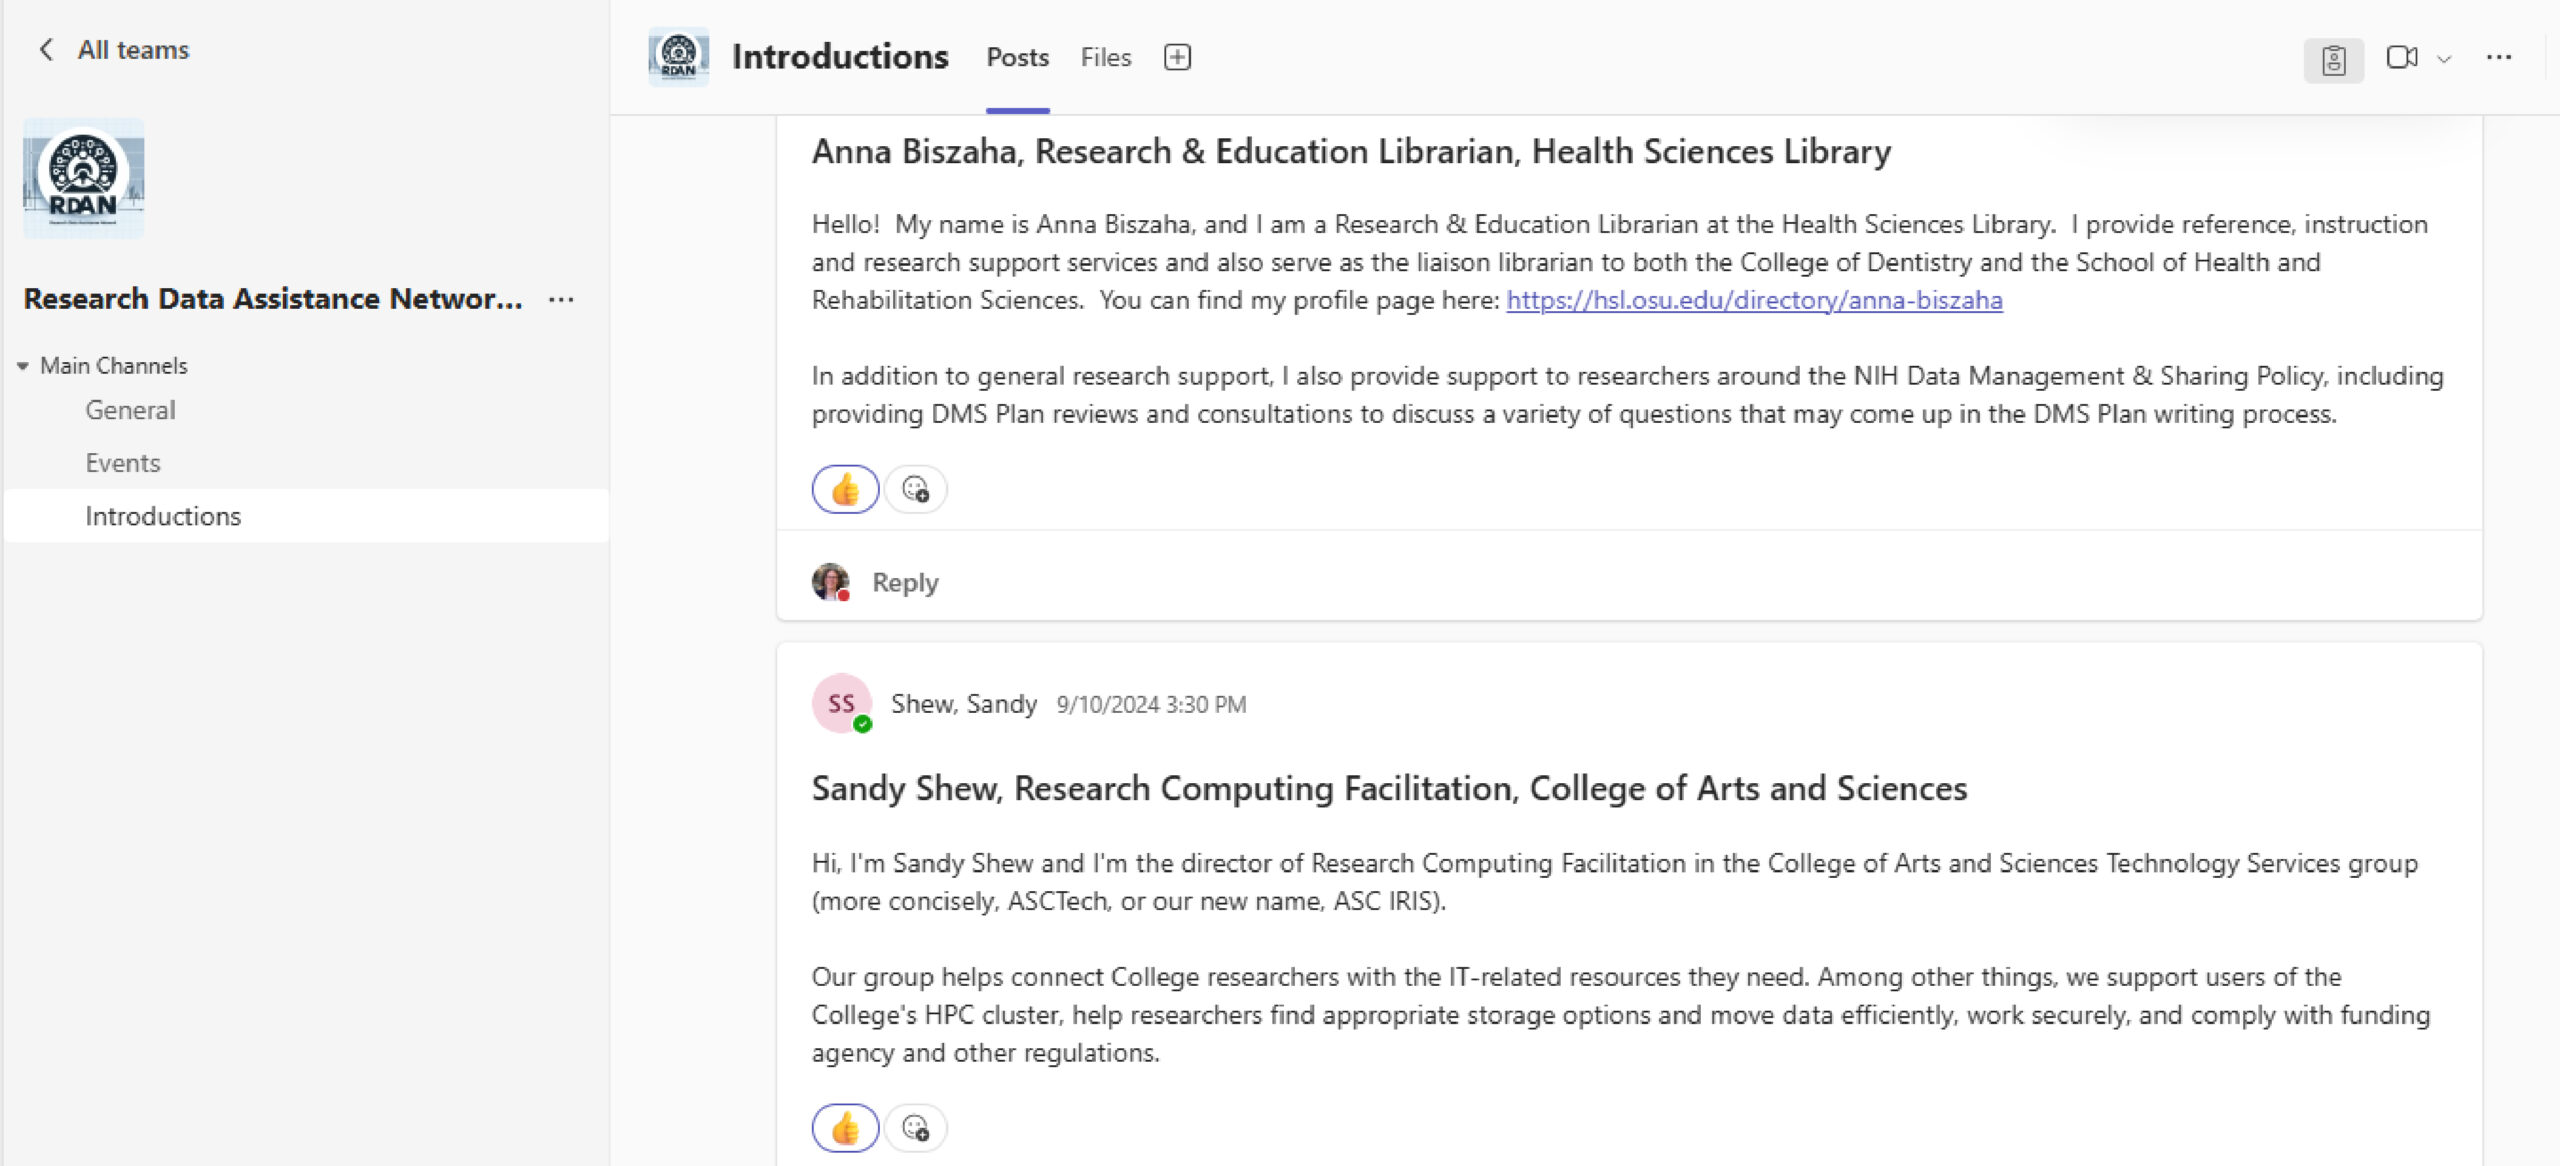Open the Files tab in Introductions
This screenshot has width=2560, height=1166.
click(x=1107, y=57)
